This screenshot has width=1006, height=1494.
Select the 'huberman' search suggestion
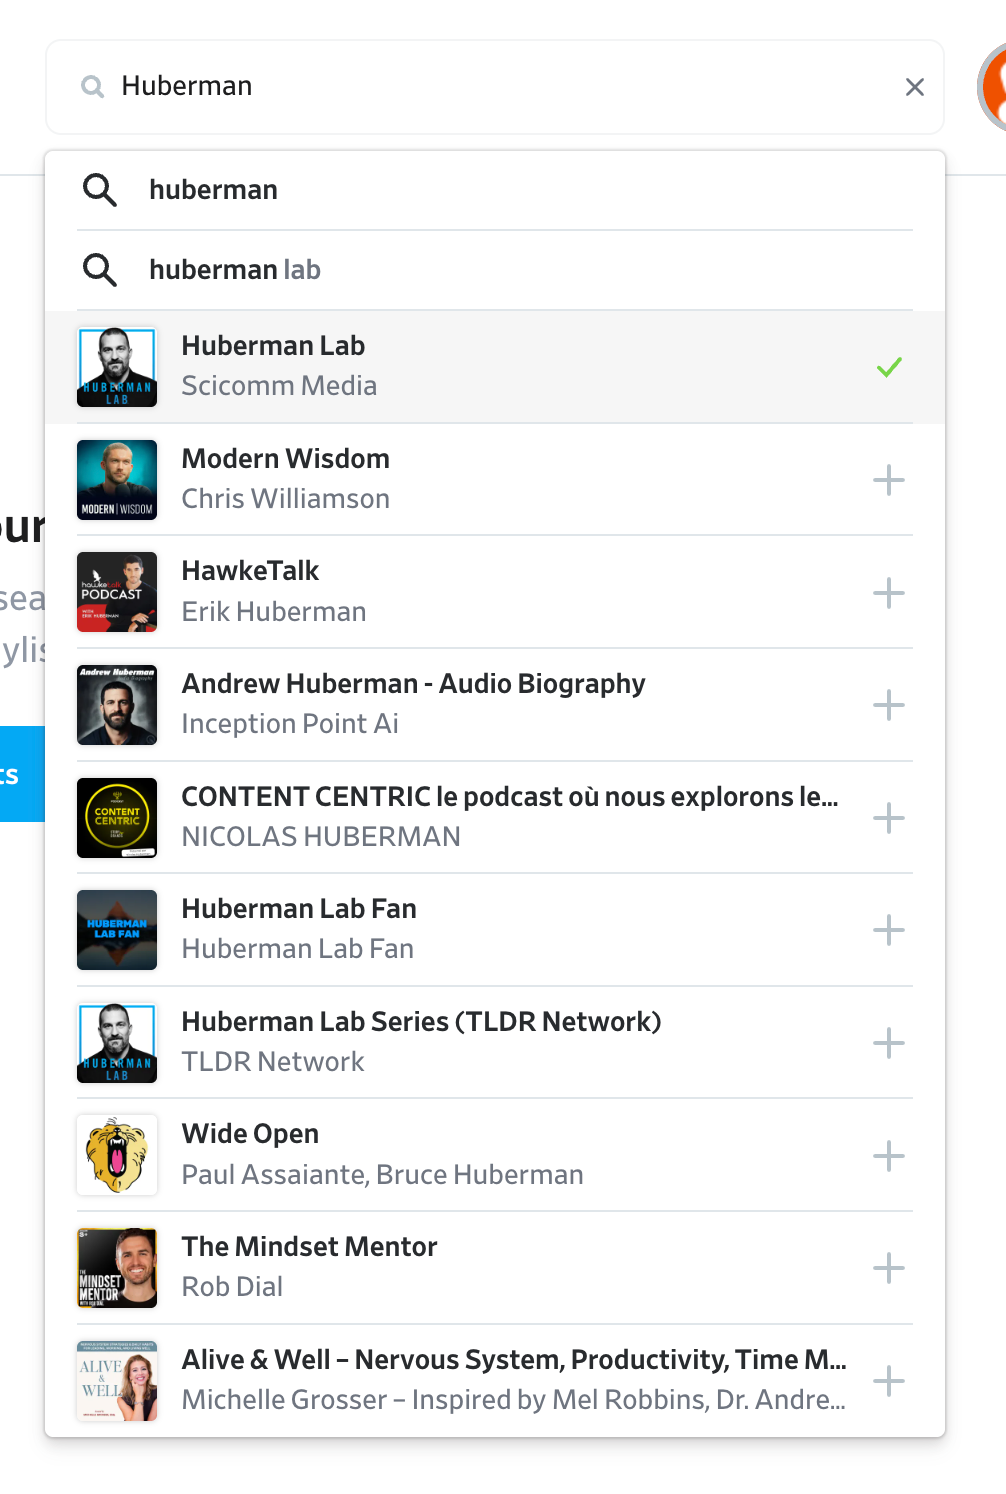(214, 190)
